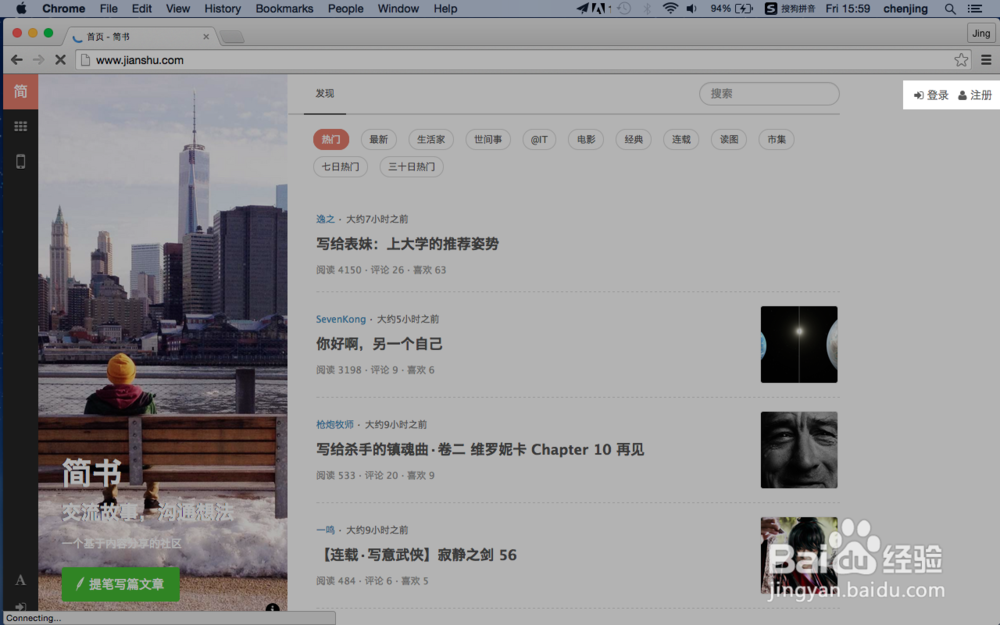The image size is (1000, 625).
Task: Open the grid menu icon in left sidebar
Action: pyautogui.click(x=20, y=126)
